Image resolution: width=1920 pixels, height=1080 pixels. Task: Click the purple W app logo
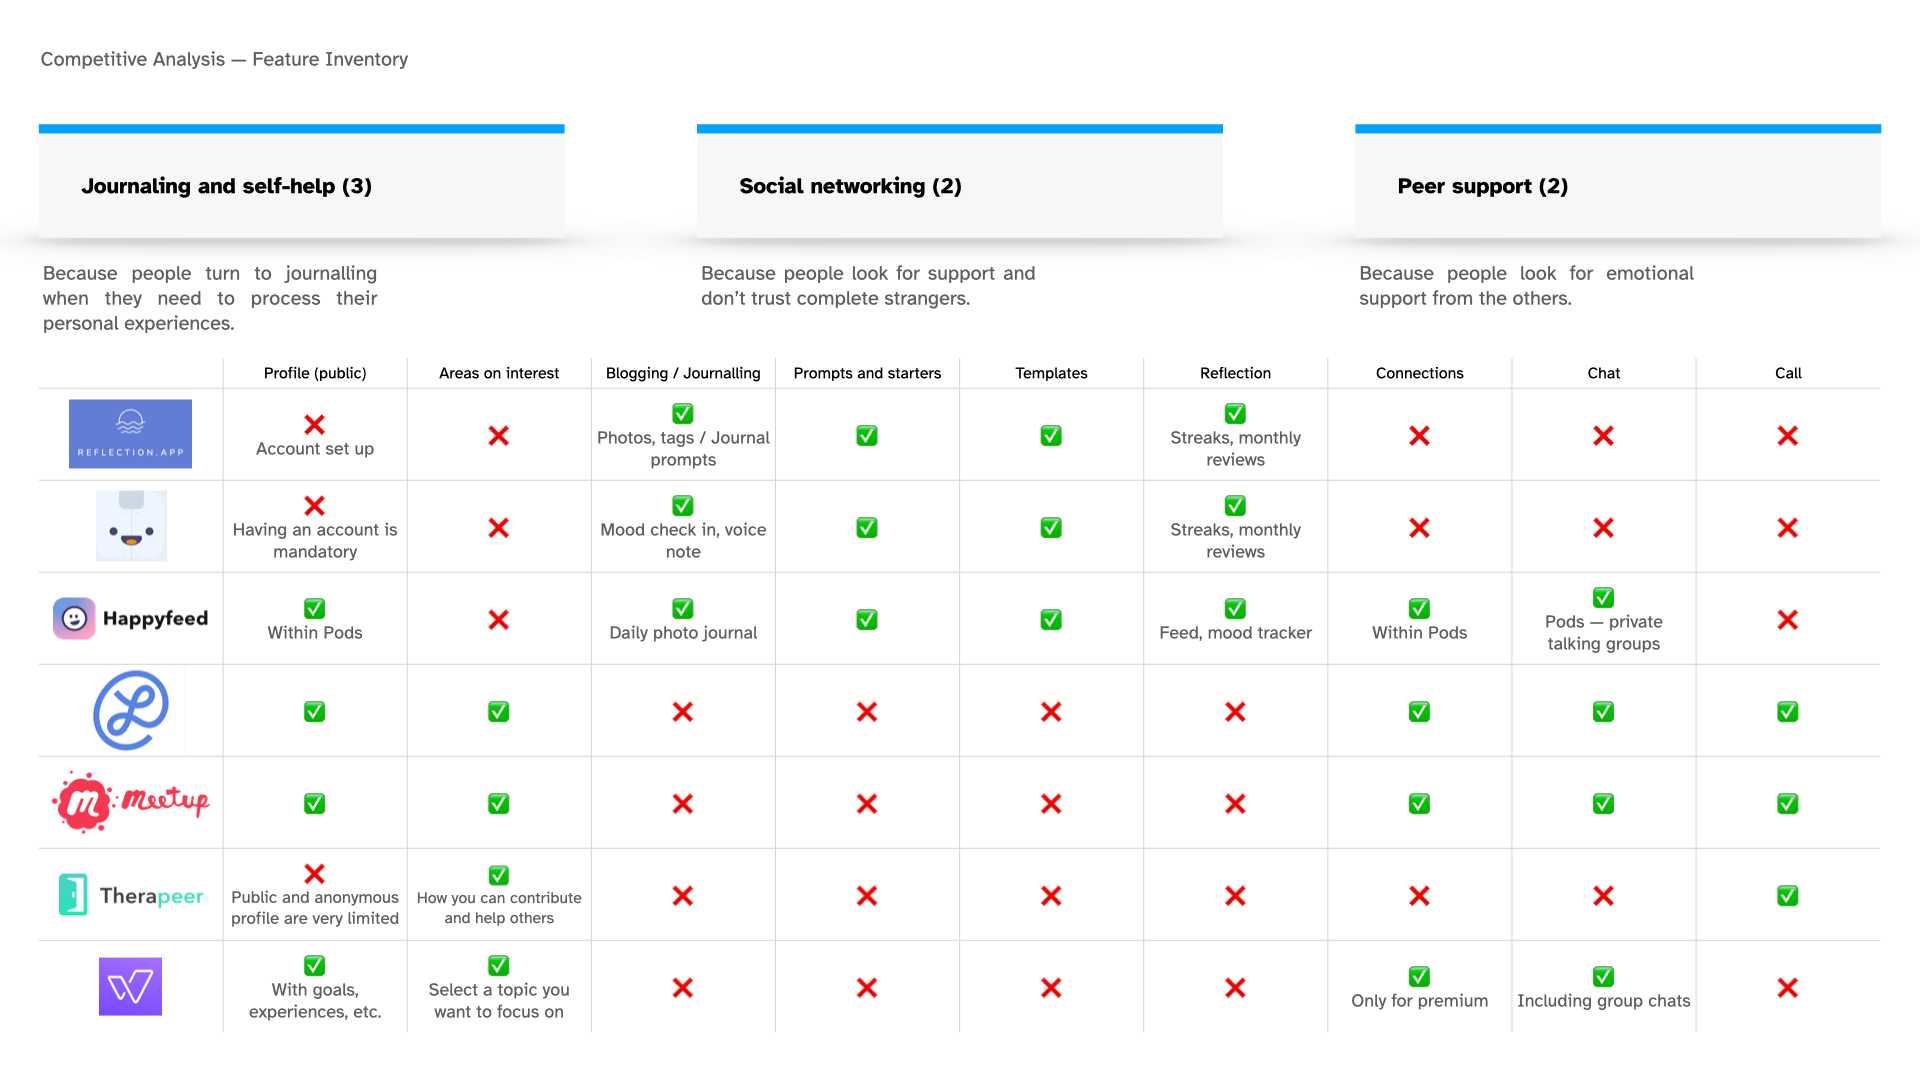[130, 987]
